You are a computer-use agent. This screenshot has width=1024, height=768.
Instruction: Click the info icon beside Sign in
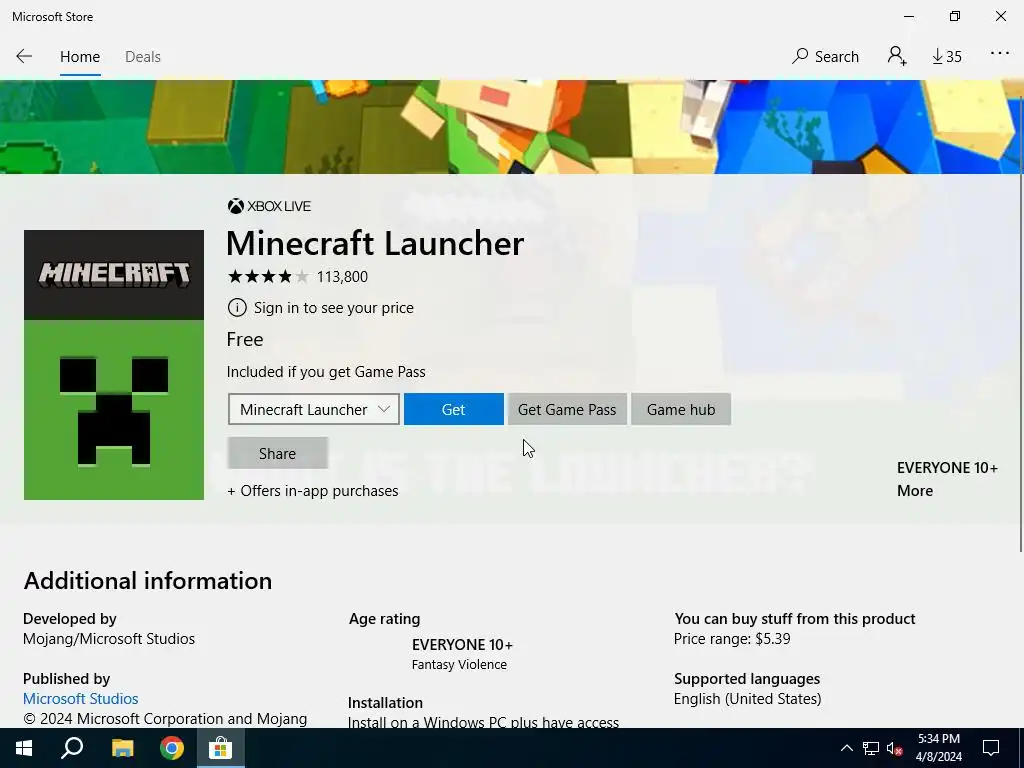click(237, 308)
